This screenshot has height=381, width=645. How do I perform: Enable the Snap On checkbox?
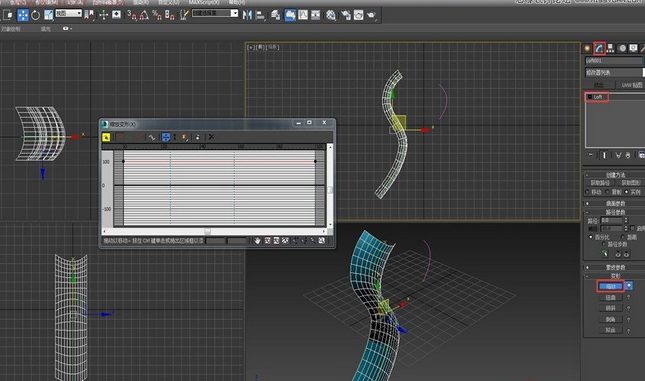click(633, 228)
